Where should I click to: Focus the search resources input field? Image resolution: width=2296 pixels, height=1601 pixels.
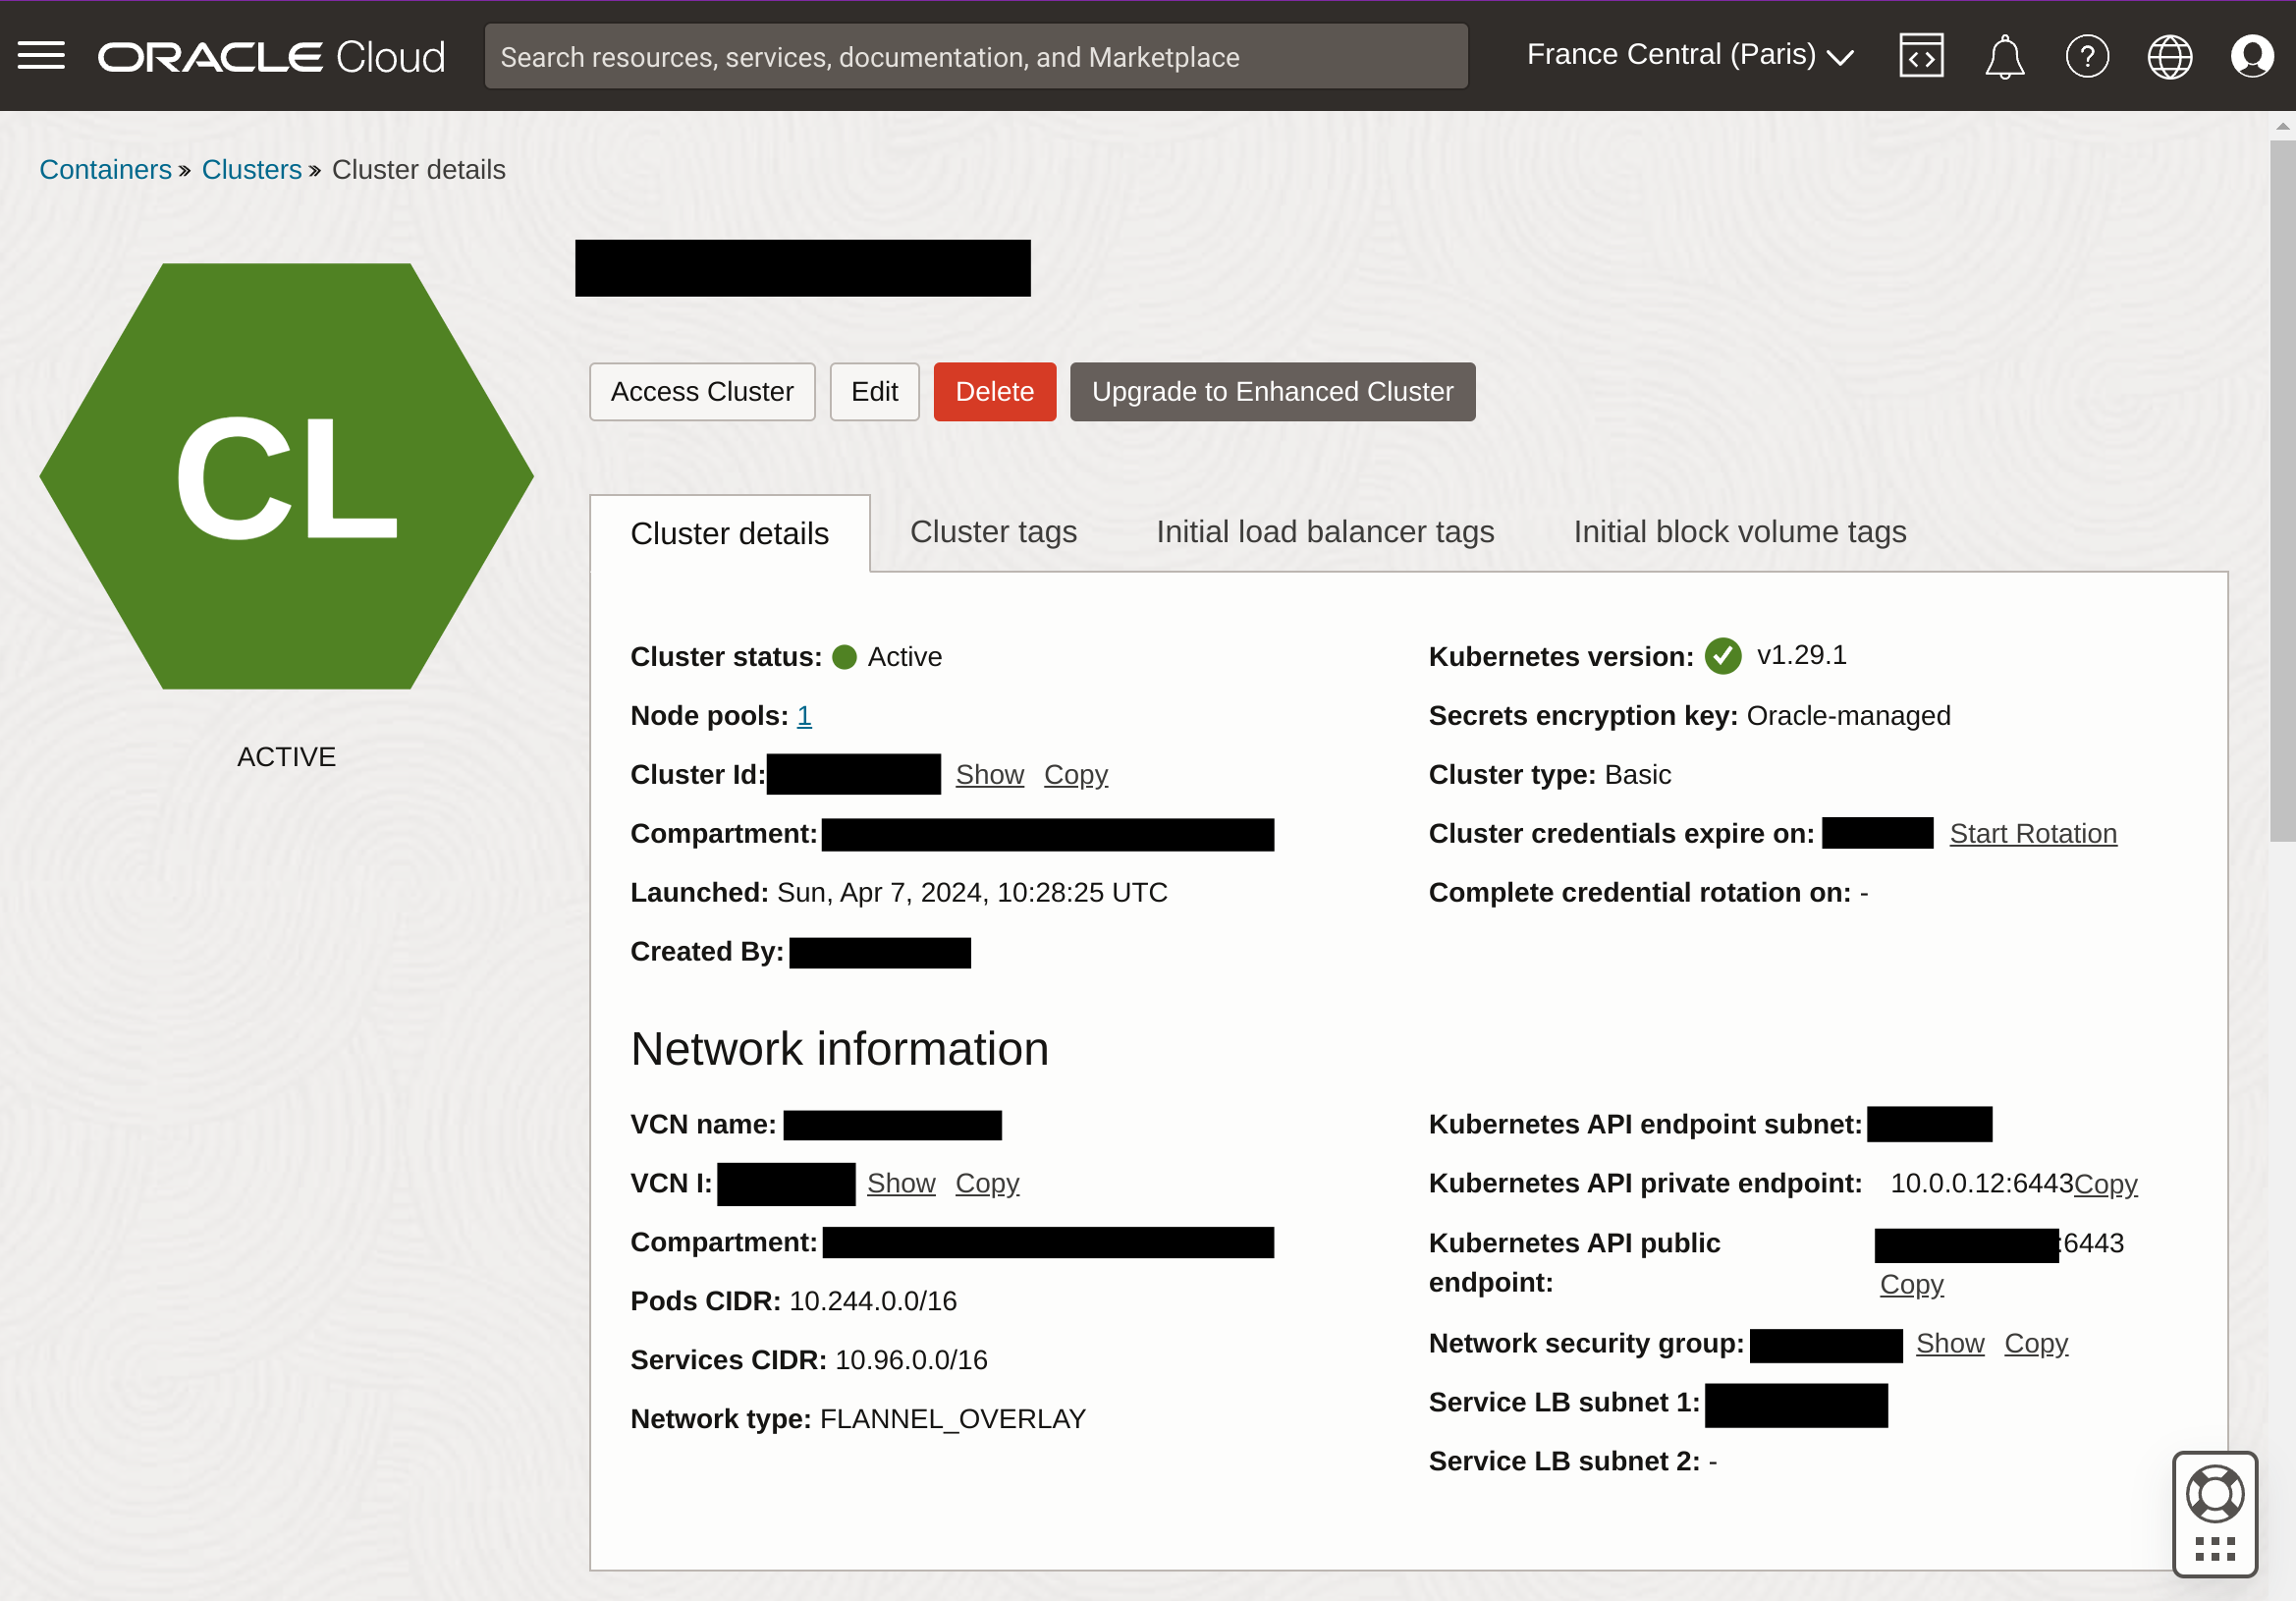[x=976, y=57]
